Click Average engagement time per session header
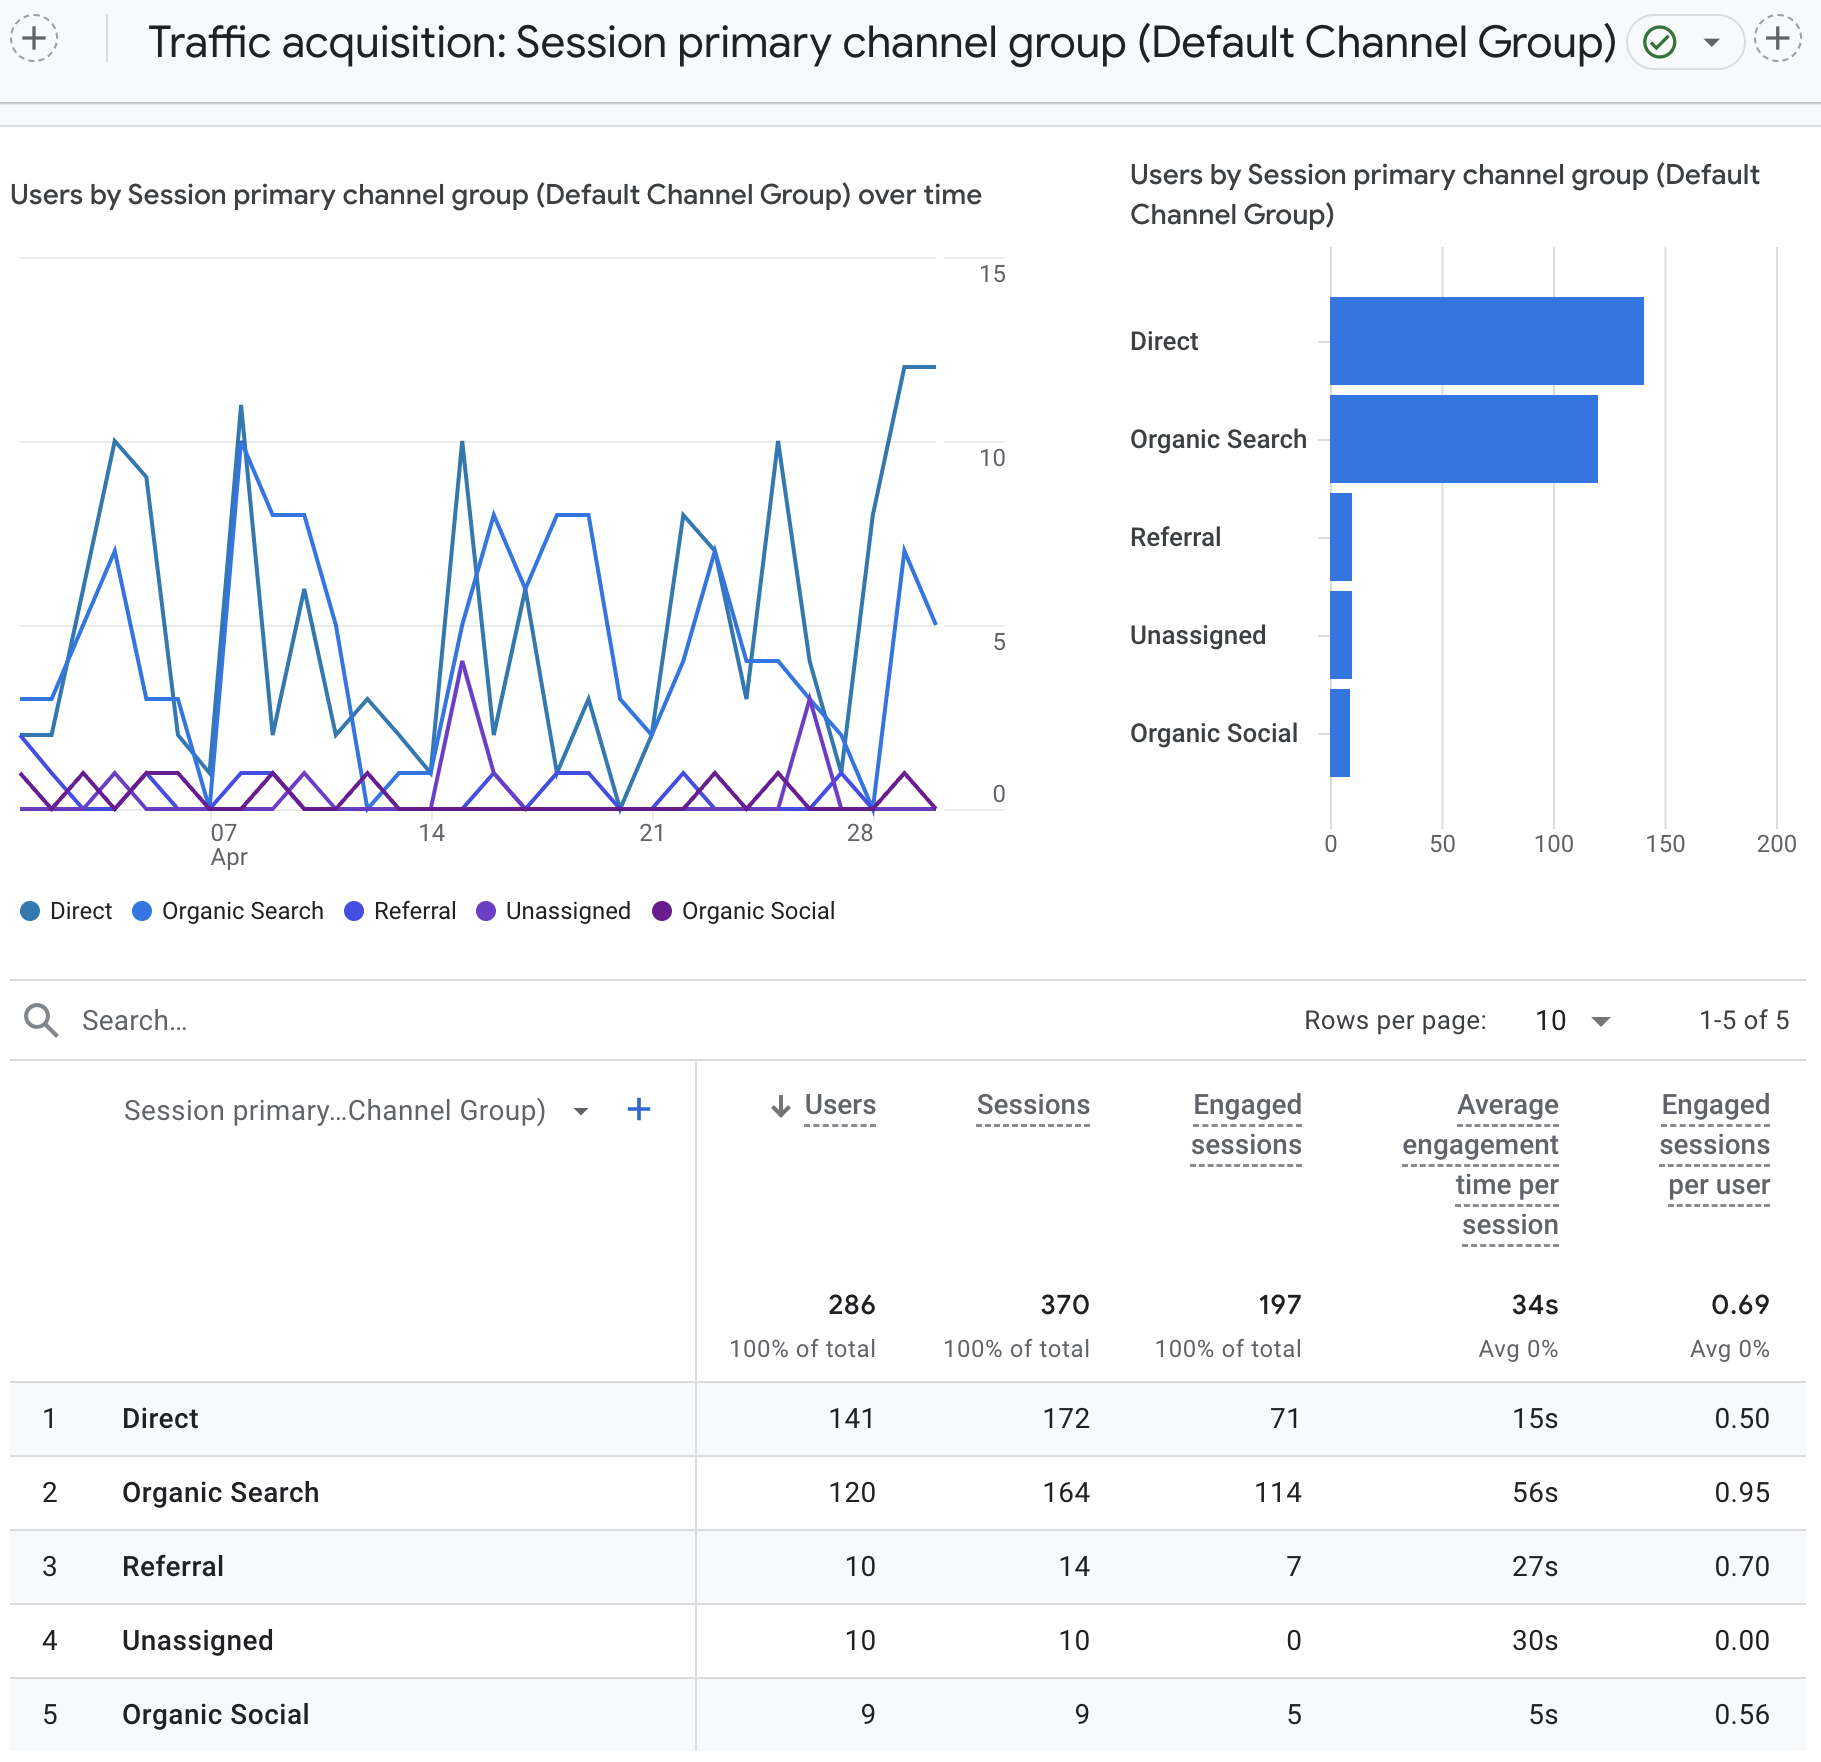 [x=1480, y=1164]
